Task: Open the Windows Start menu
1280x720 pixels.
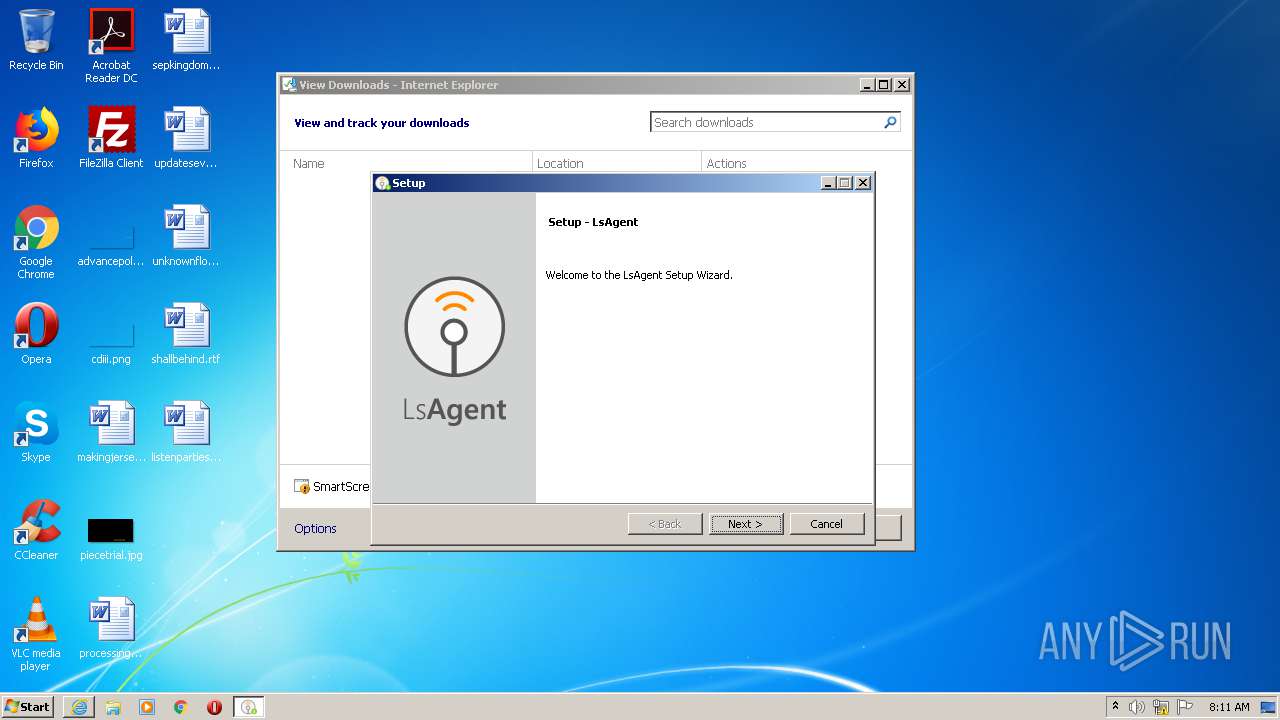Action: pyautogui.click(x=27, y=706)
